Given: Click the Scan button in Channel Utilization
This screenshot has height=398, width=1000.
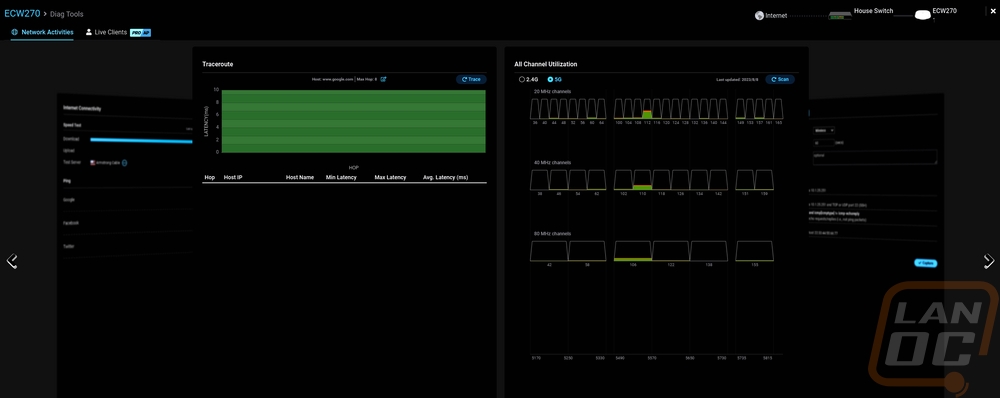Looking at the screenshot, I should 780,80.
